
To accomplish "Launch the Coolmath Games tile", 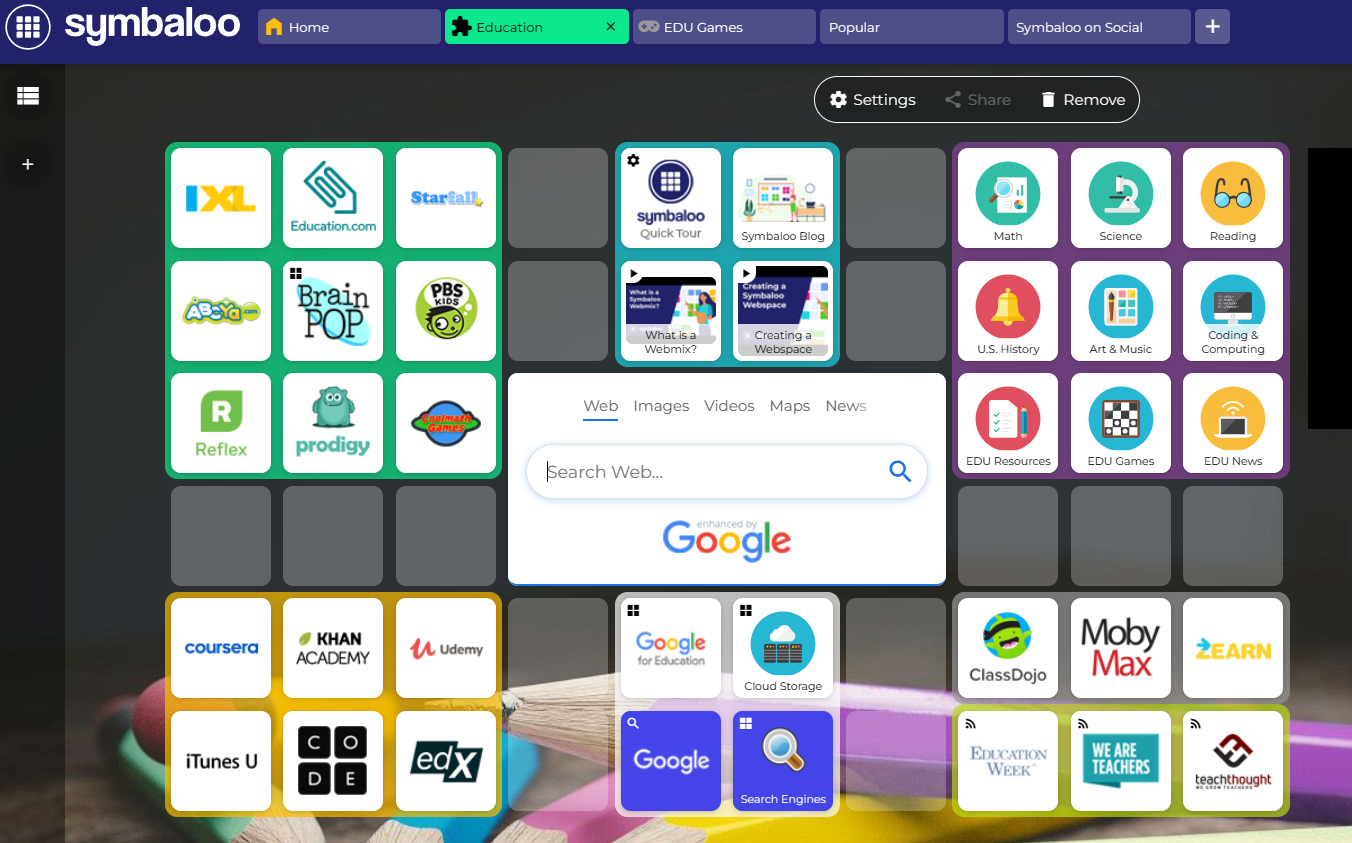I will tap(446, 423).
